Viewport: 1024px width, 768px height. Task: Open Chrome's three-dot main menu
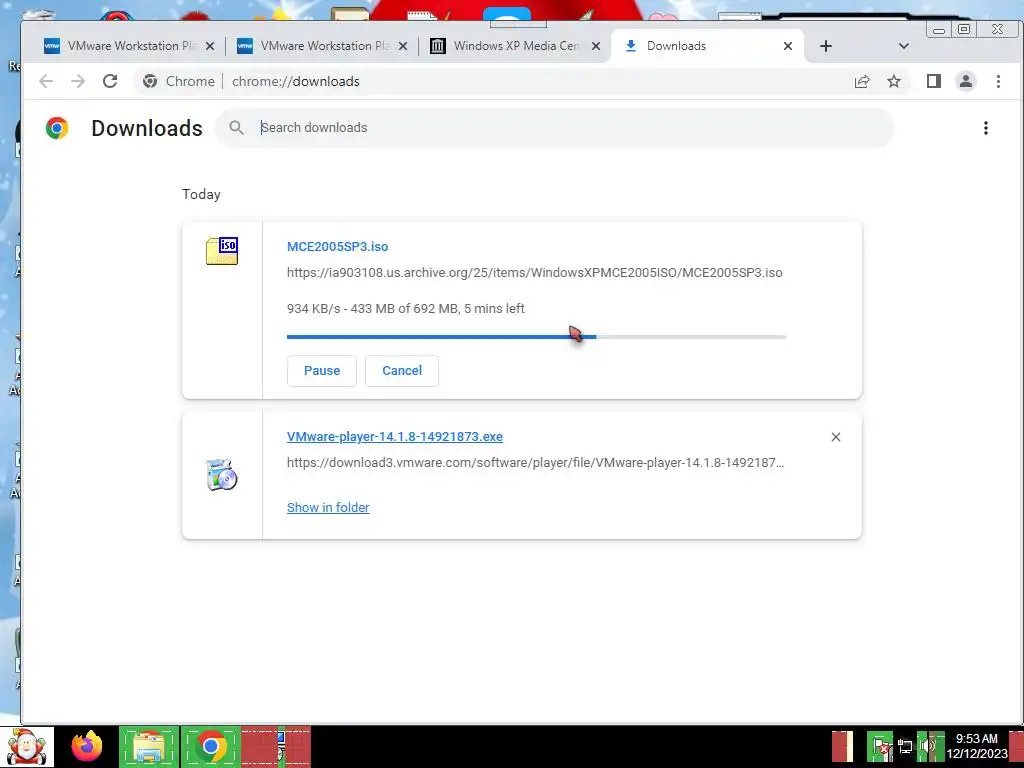coord(998,81)
